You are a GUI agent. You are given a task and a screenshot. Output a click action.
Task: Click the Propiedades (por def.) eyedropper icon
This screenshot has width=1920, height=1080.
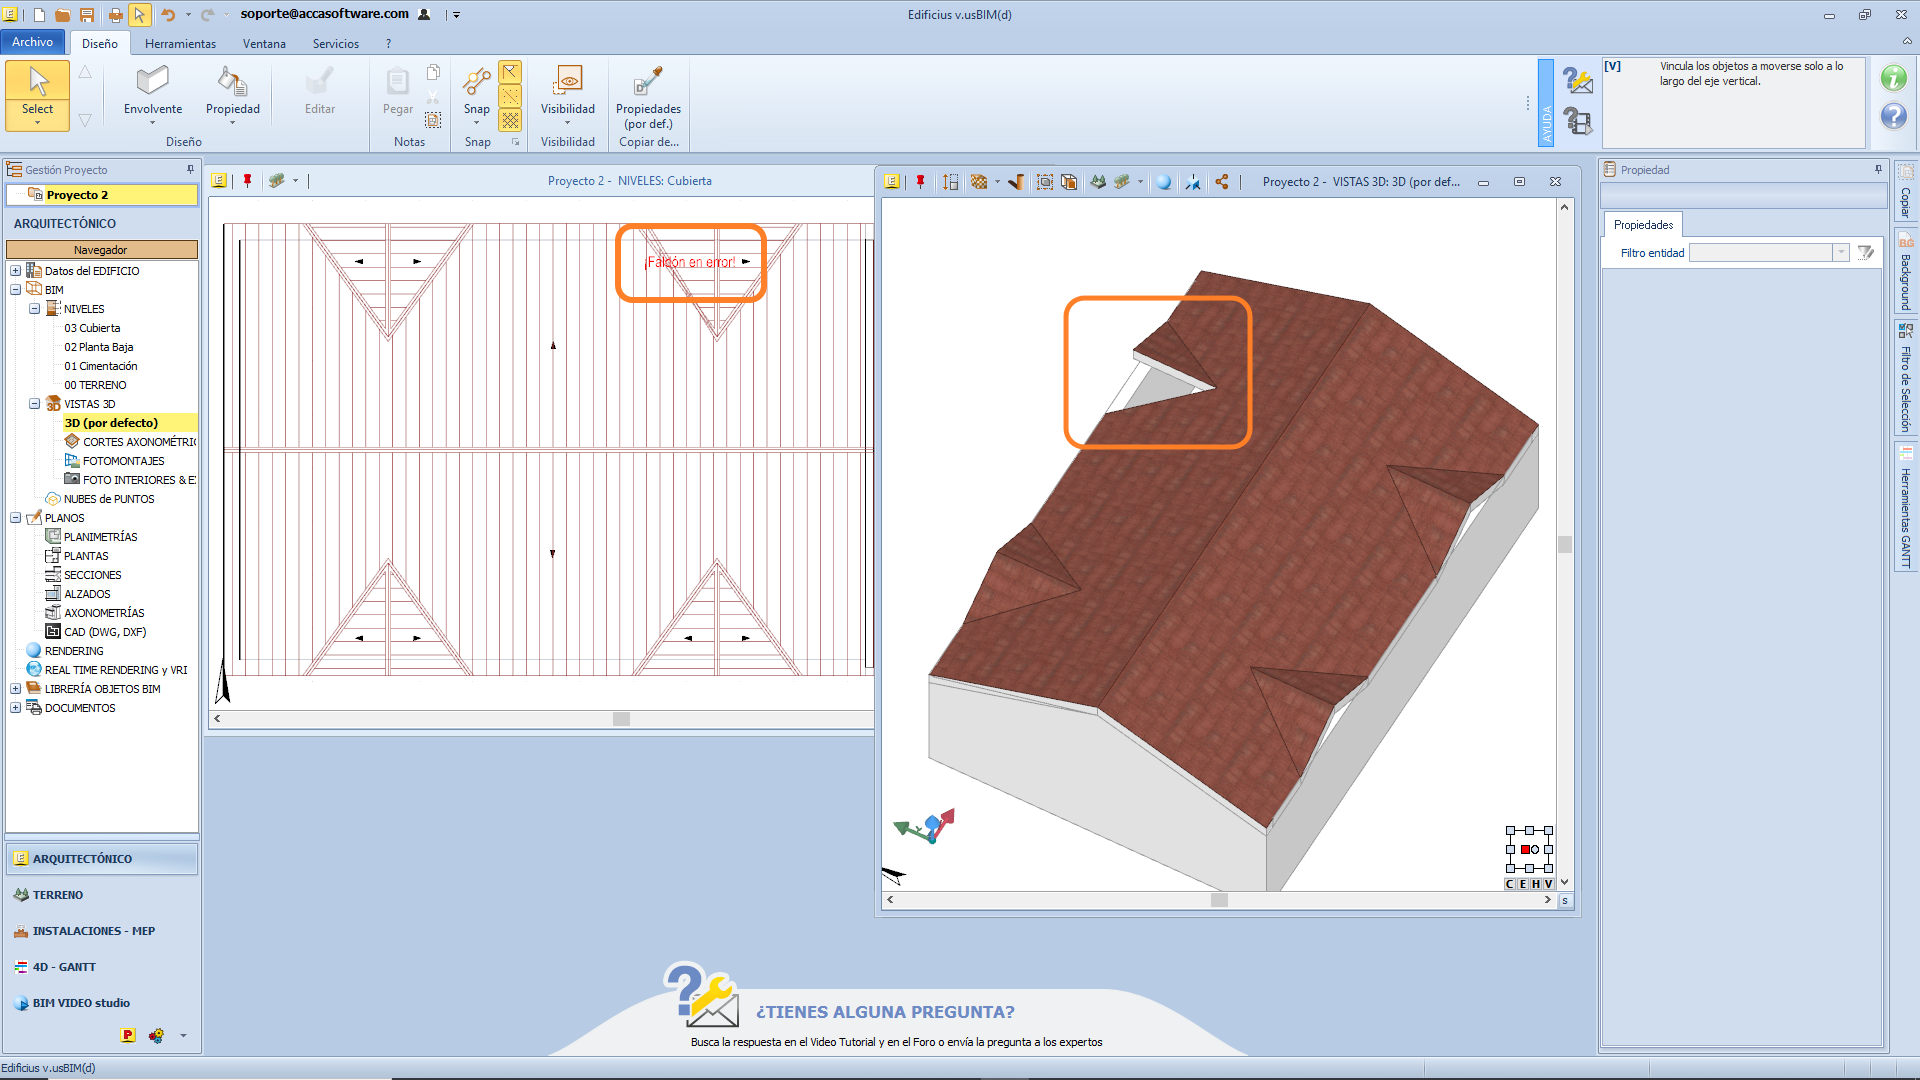[x=648, y=80]
